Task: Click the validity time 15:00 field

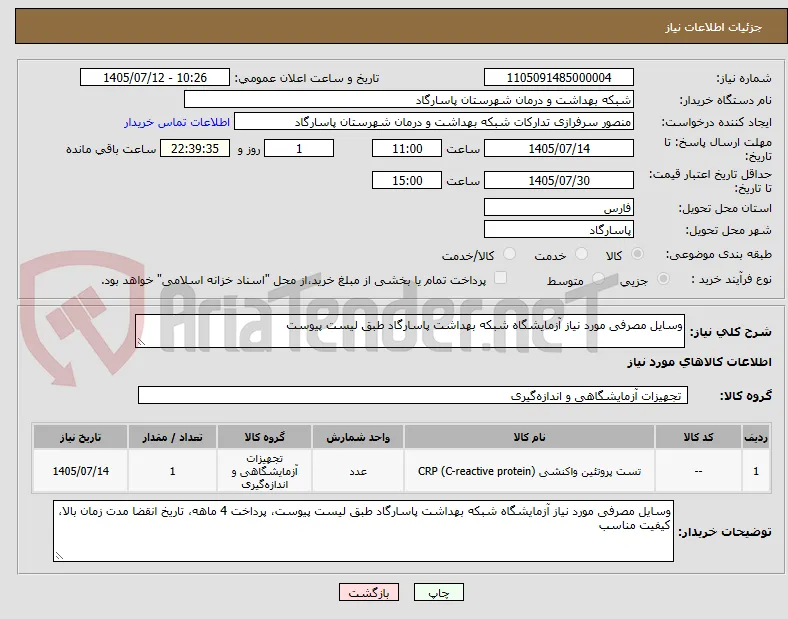Action: [407, 180]
